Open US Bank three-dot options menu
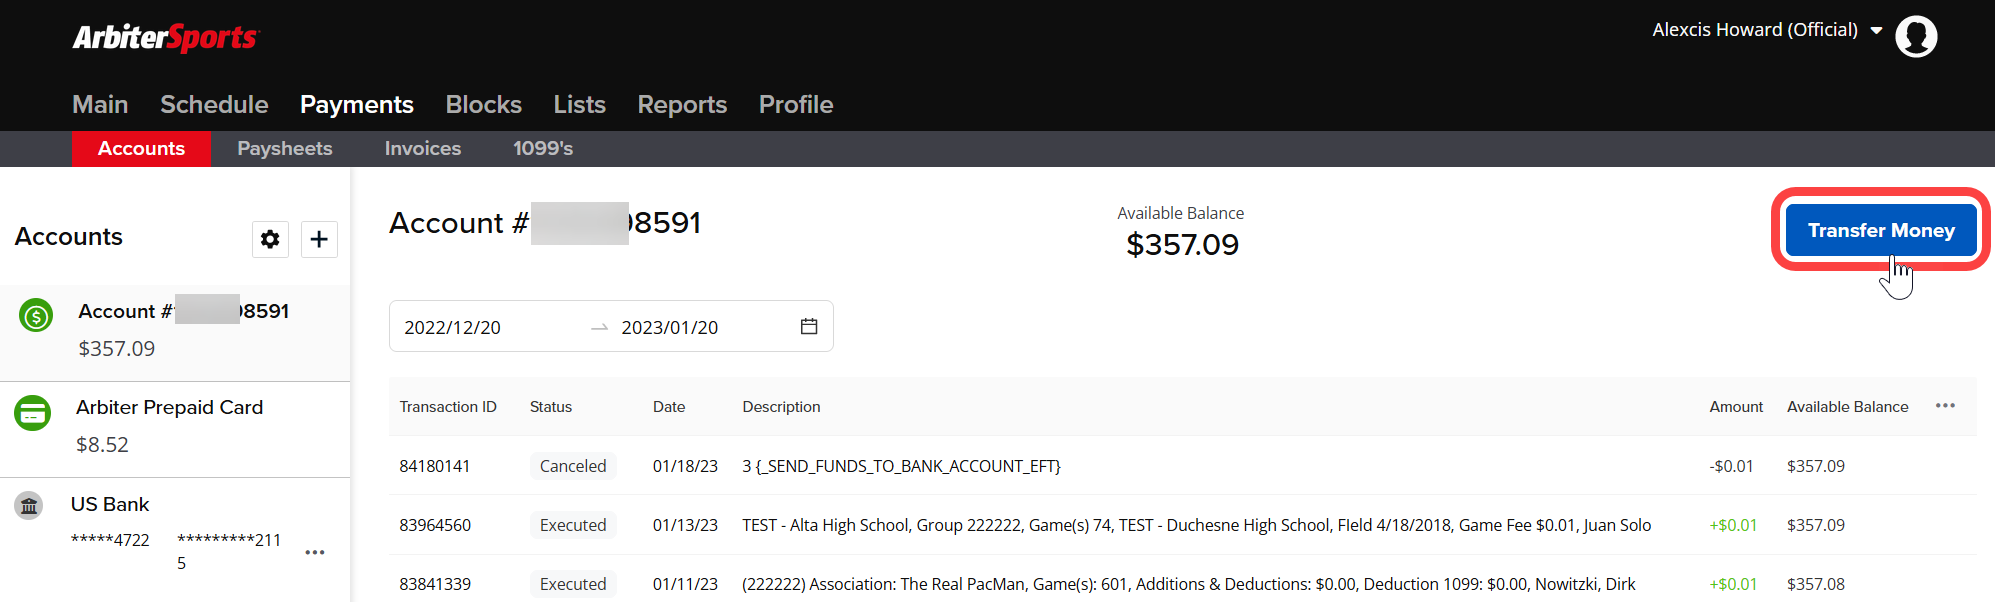This screenshot has width=1995, height=602. pyautogui.click(x=315, y=552)
